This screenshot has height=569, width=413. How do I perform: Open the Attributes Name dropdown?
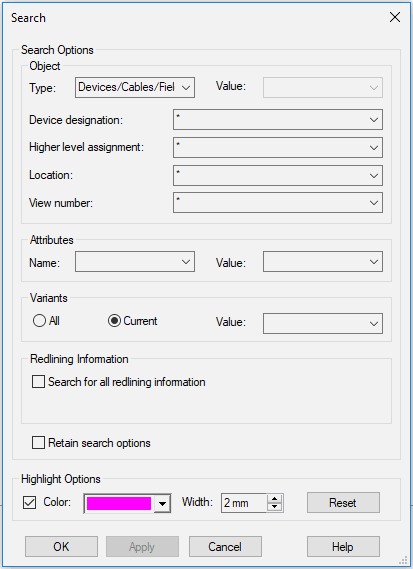(135, 262)
